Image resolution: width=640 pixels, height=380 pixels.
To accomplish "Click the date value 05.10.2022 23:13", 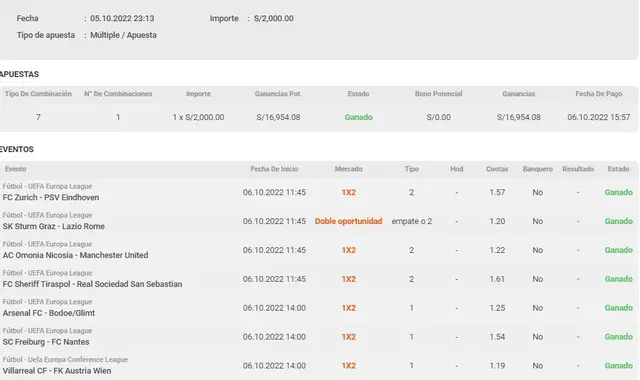I will [122, 18].
